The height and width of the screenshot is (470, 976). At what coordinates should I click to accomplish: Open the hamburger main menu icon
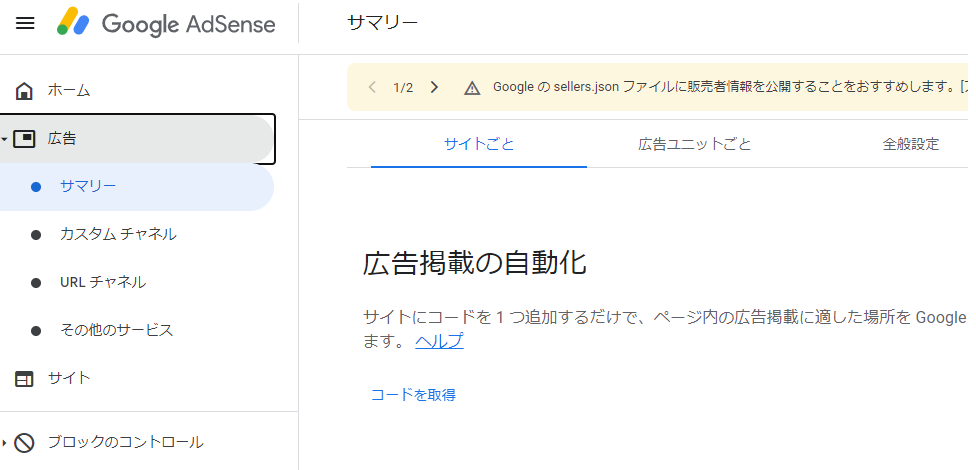click(25, 23)
